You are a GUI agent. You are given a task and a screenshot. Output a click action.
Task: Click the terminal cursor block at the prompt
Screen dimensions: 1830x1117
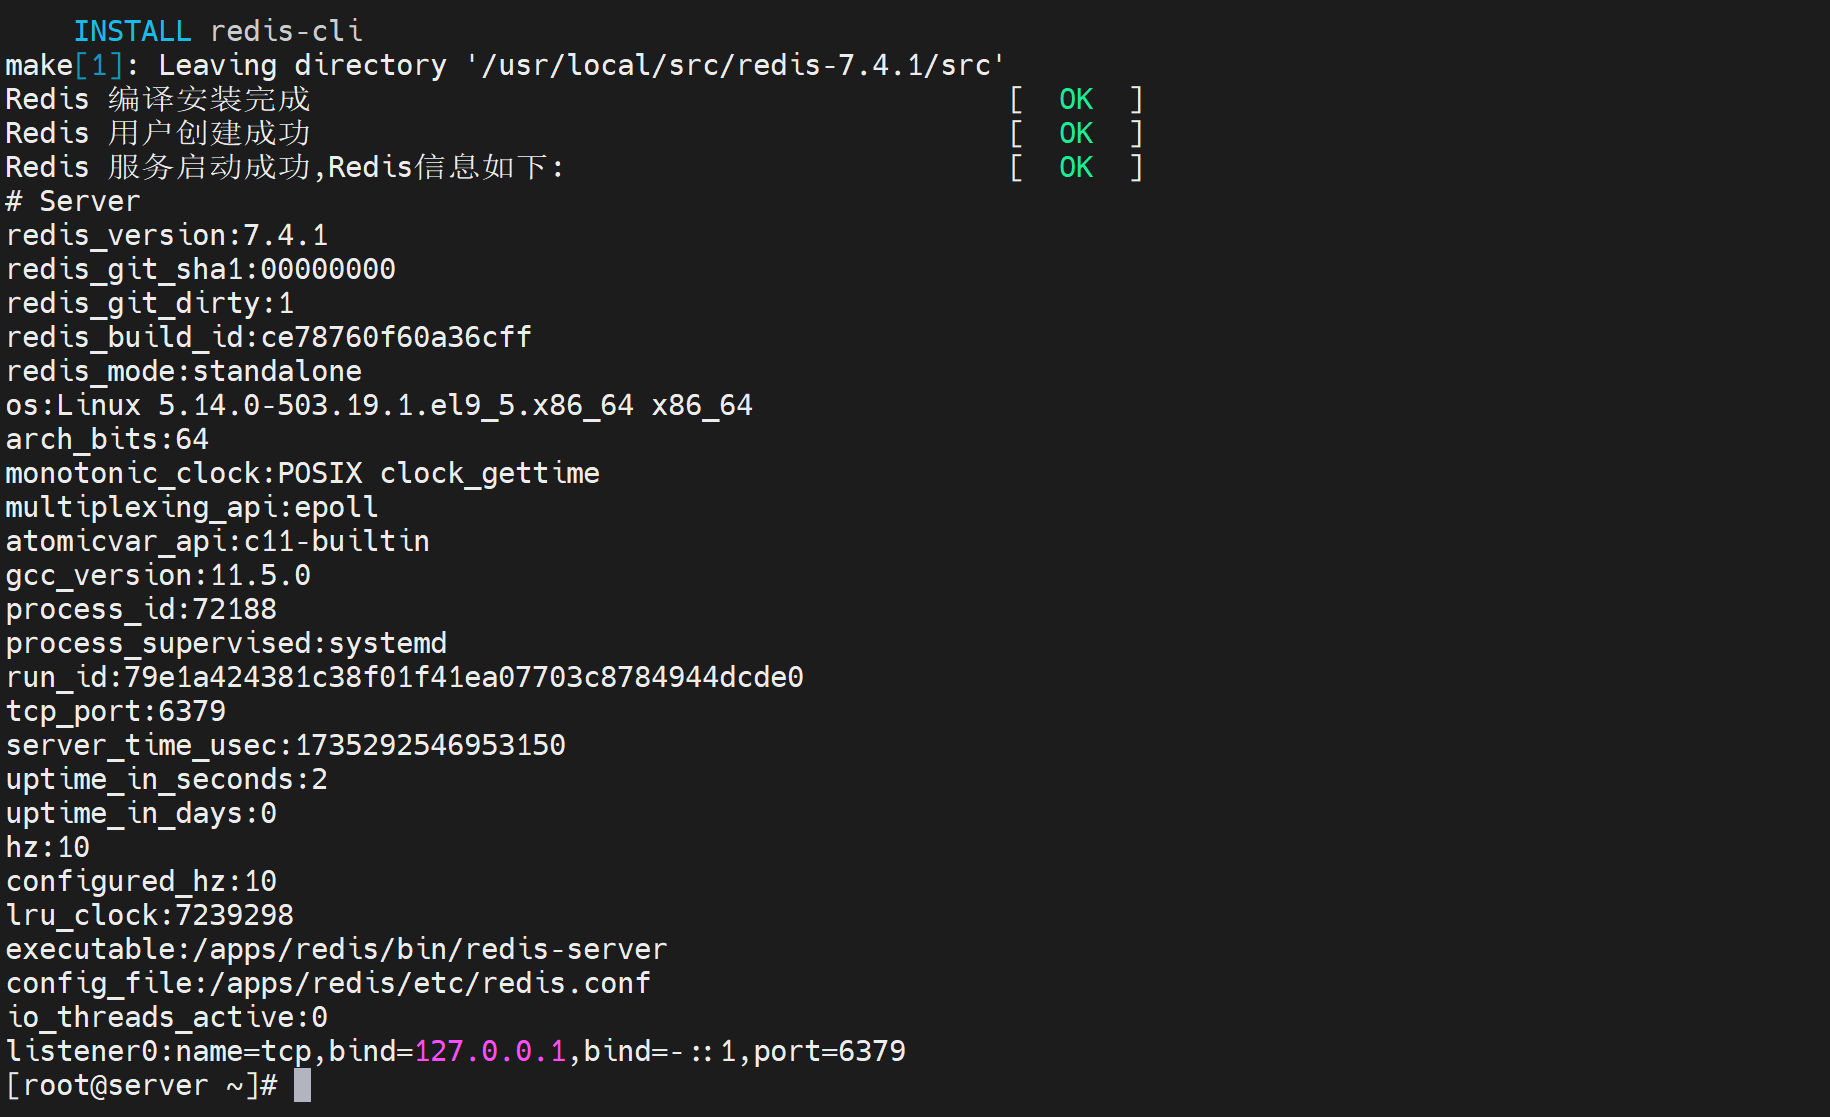coord(302,1086)
